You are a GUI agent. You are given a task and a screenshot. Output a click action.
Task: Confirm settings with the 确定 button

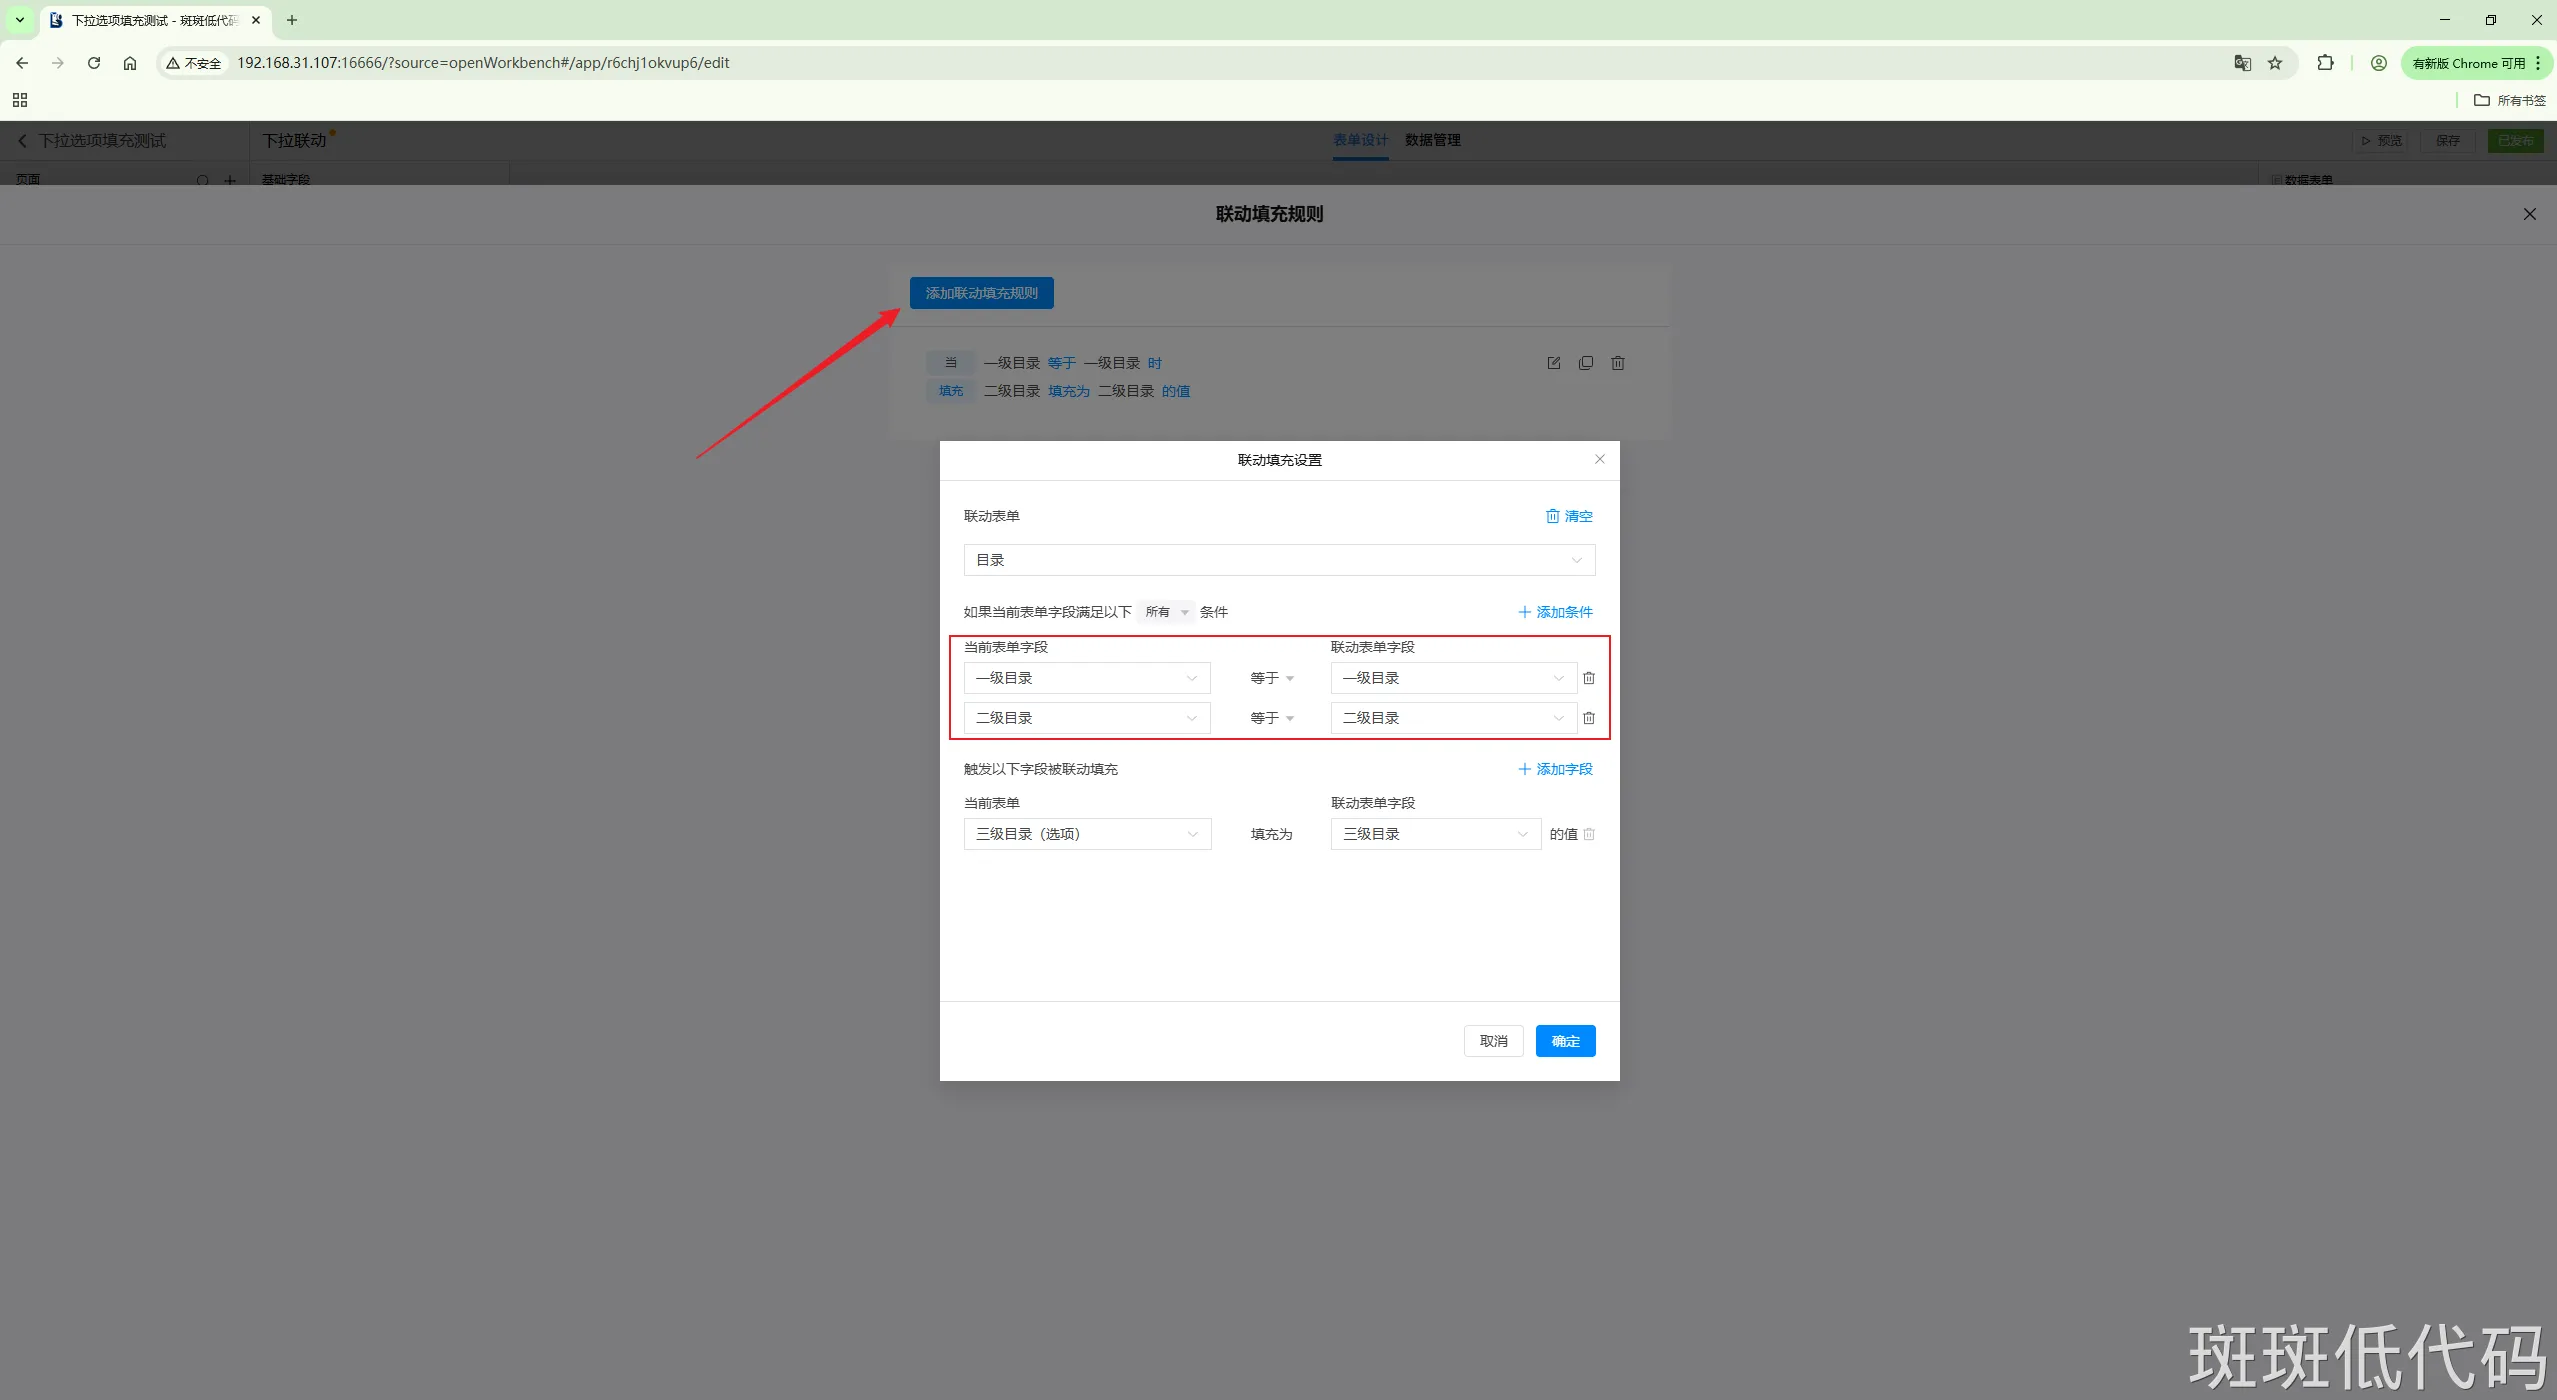tap(1564, 1041)
